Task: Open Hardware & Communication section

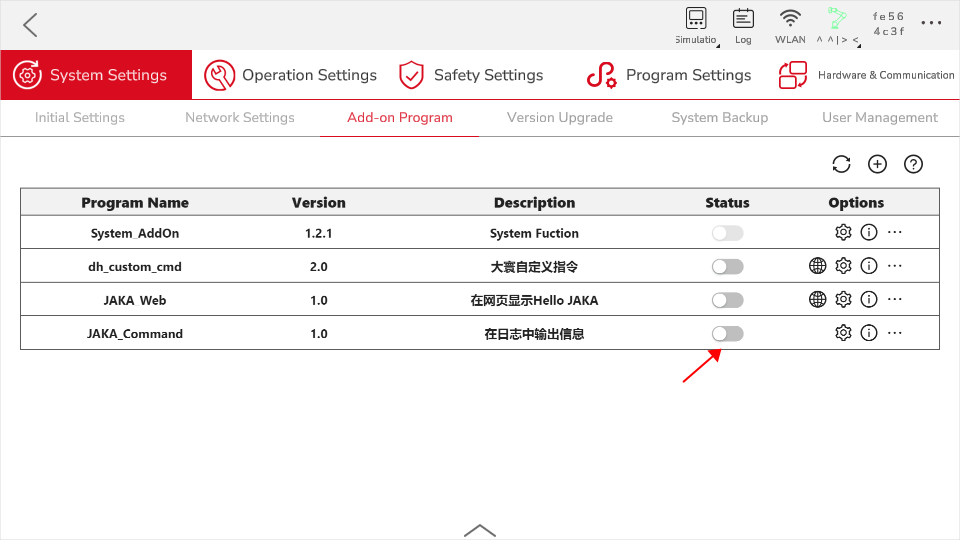Action: click(x=866, y=75)
